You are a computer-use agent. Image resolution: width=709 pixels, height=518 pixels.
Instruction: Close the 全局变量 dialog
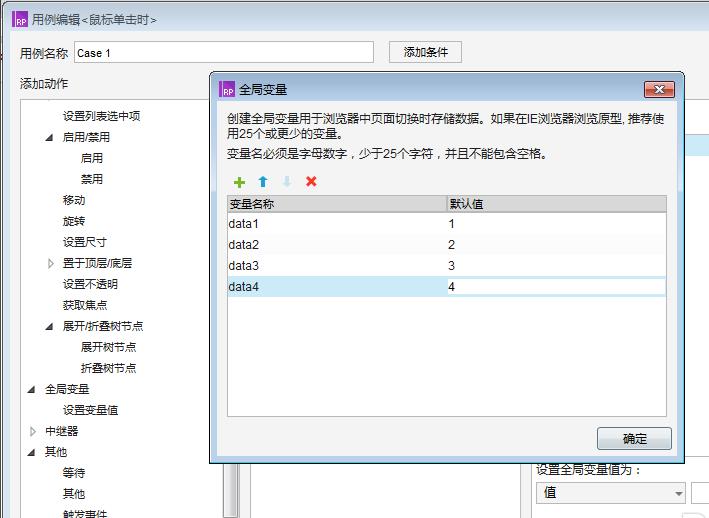point(659,89)
